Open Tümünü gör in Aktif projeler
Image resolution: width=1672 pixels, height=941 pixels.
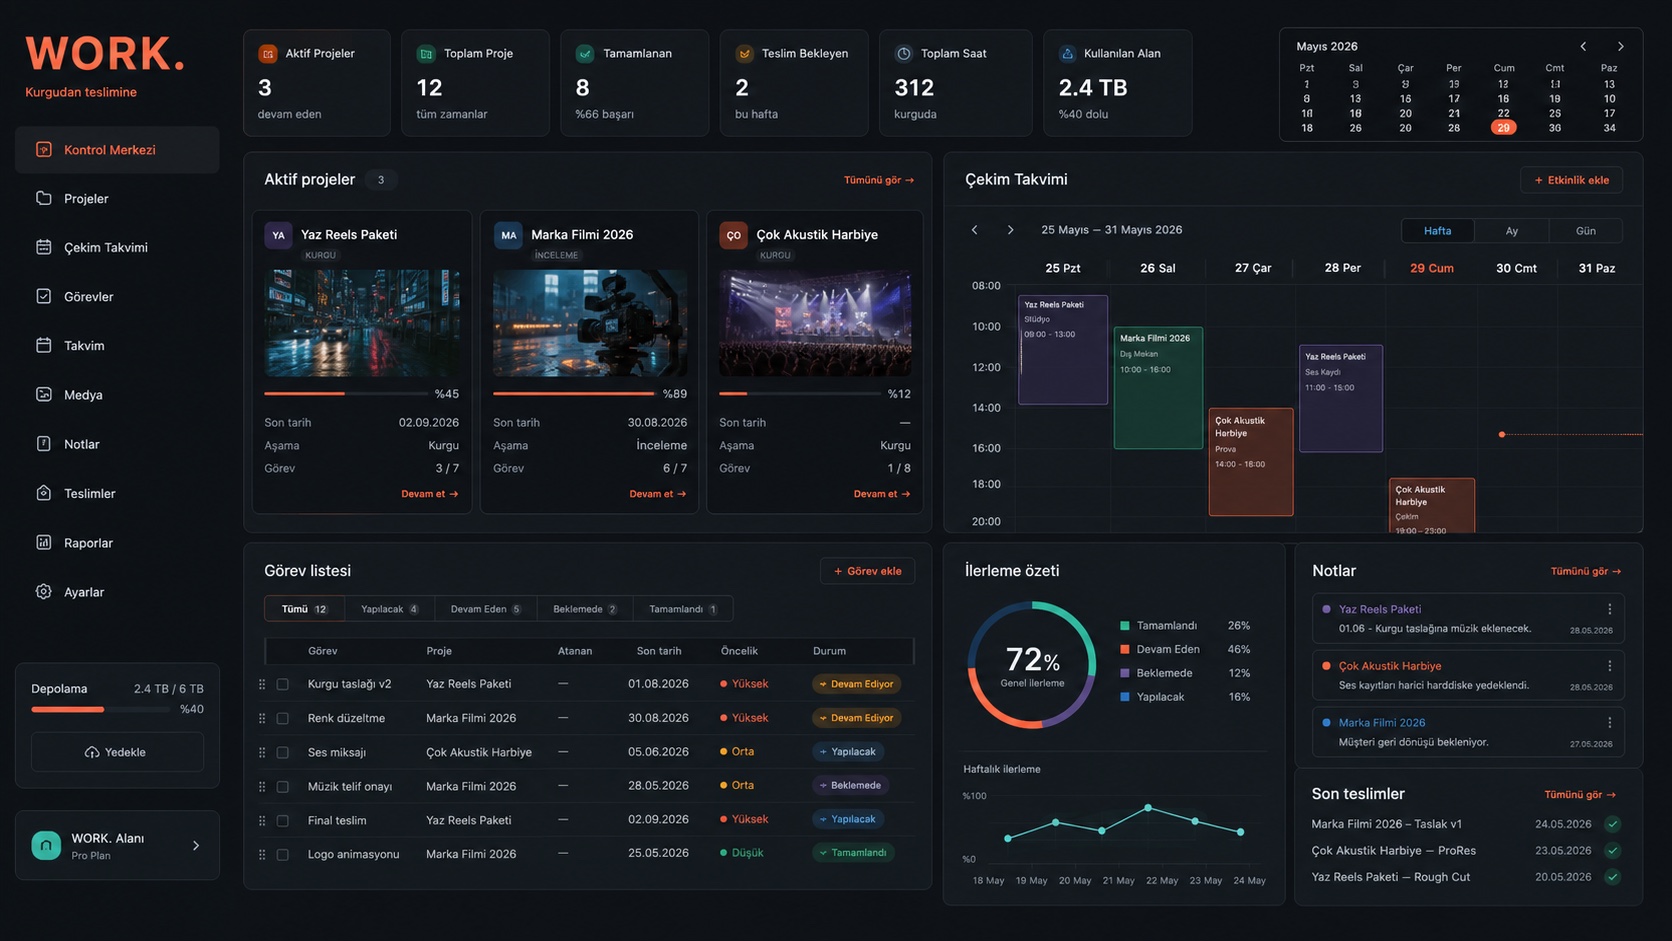point(878,180)
